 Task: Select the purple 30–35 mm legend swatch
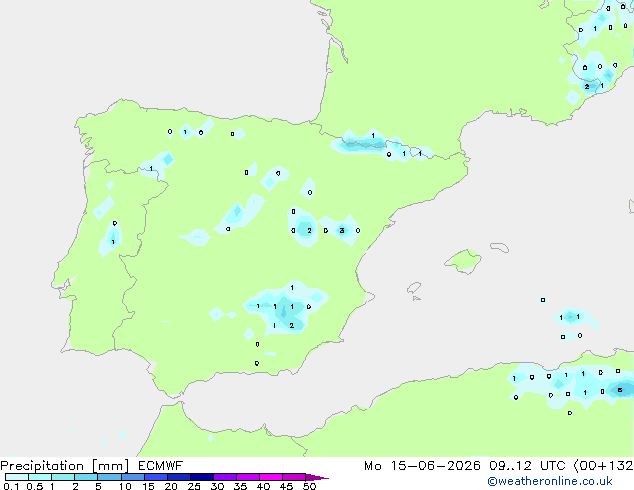pos(225,477)
